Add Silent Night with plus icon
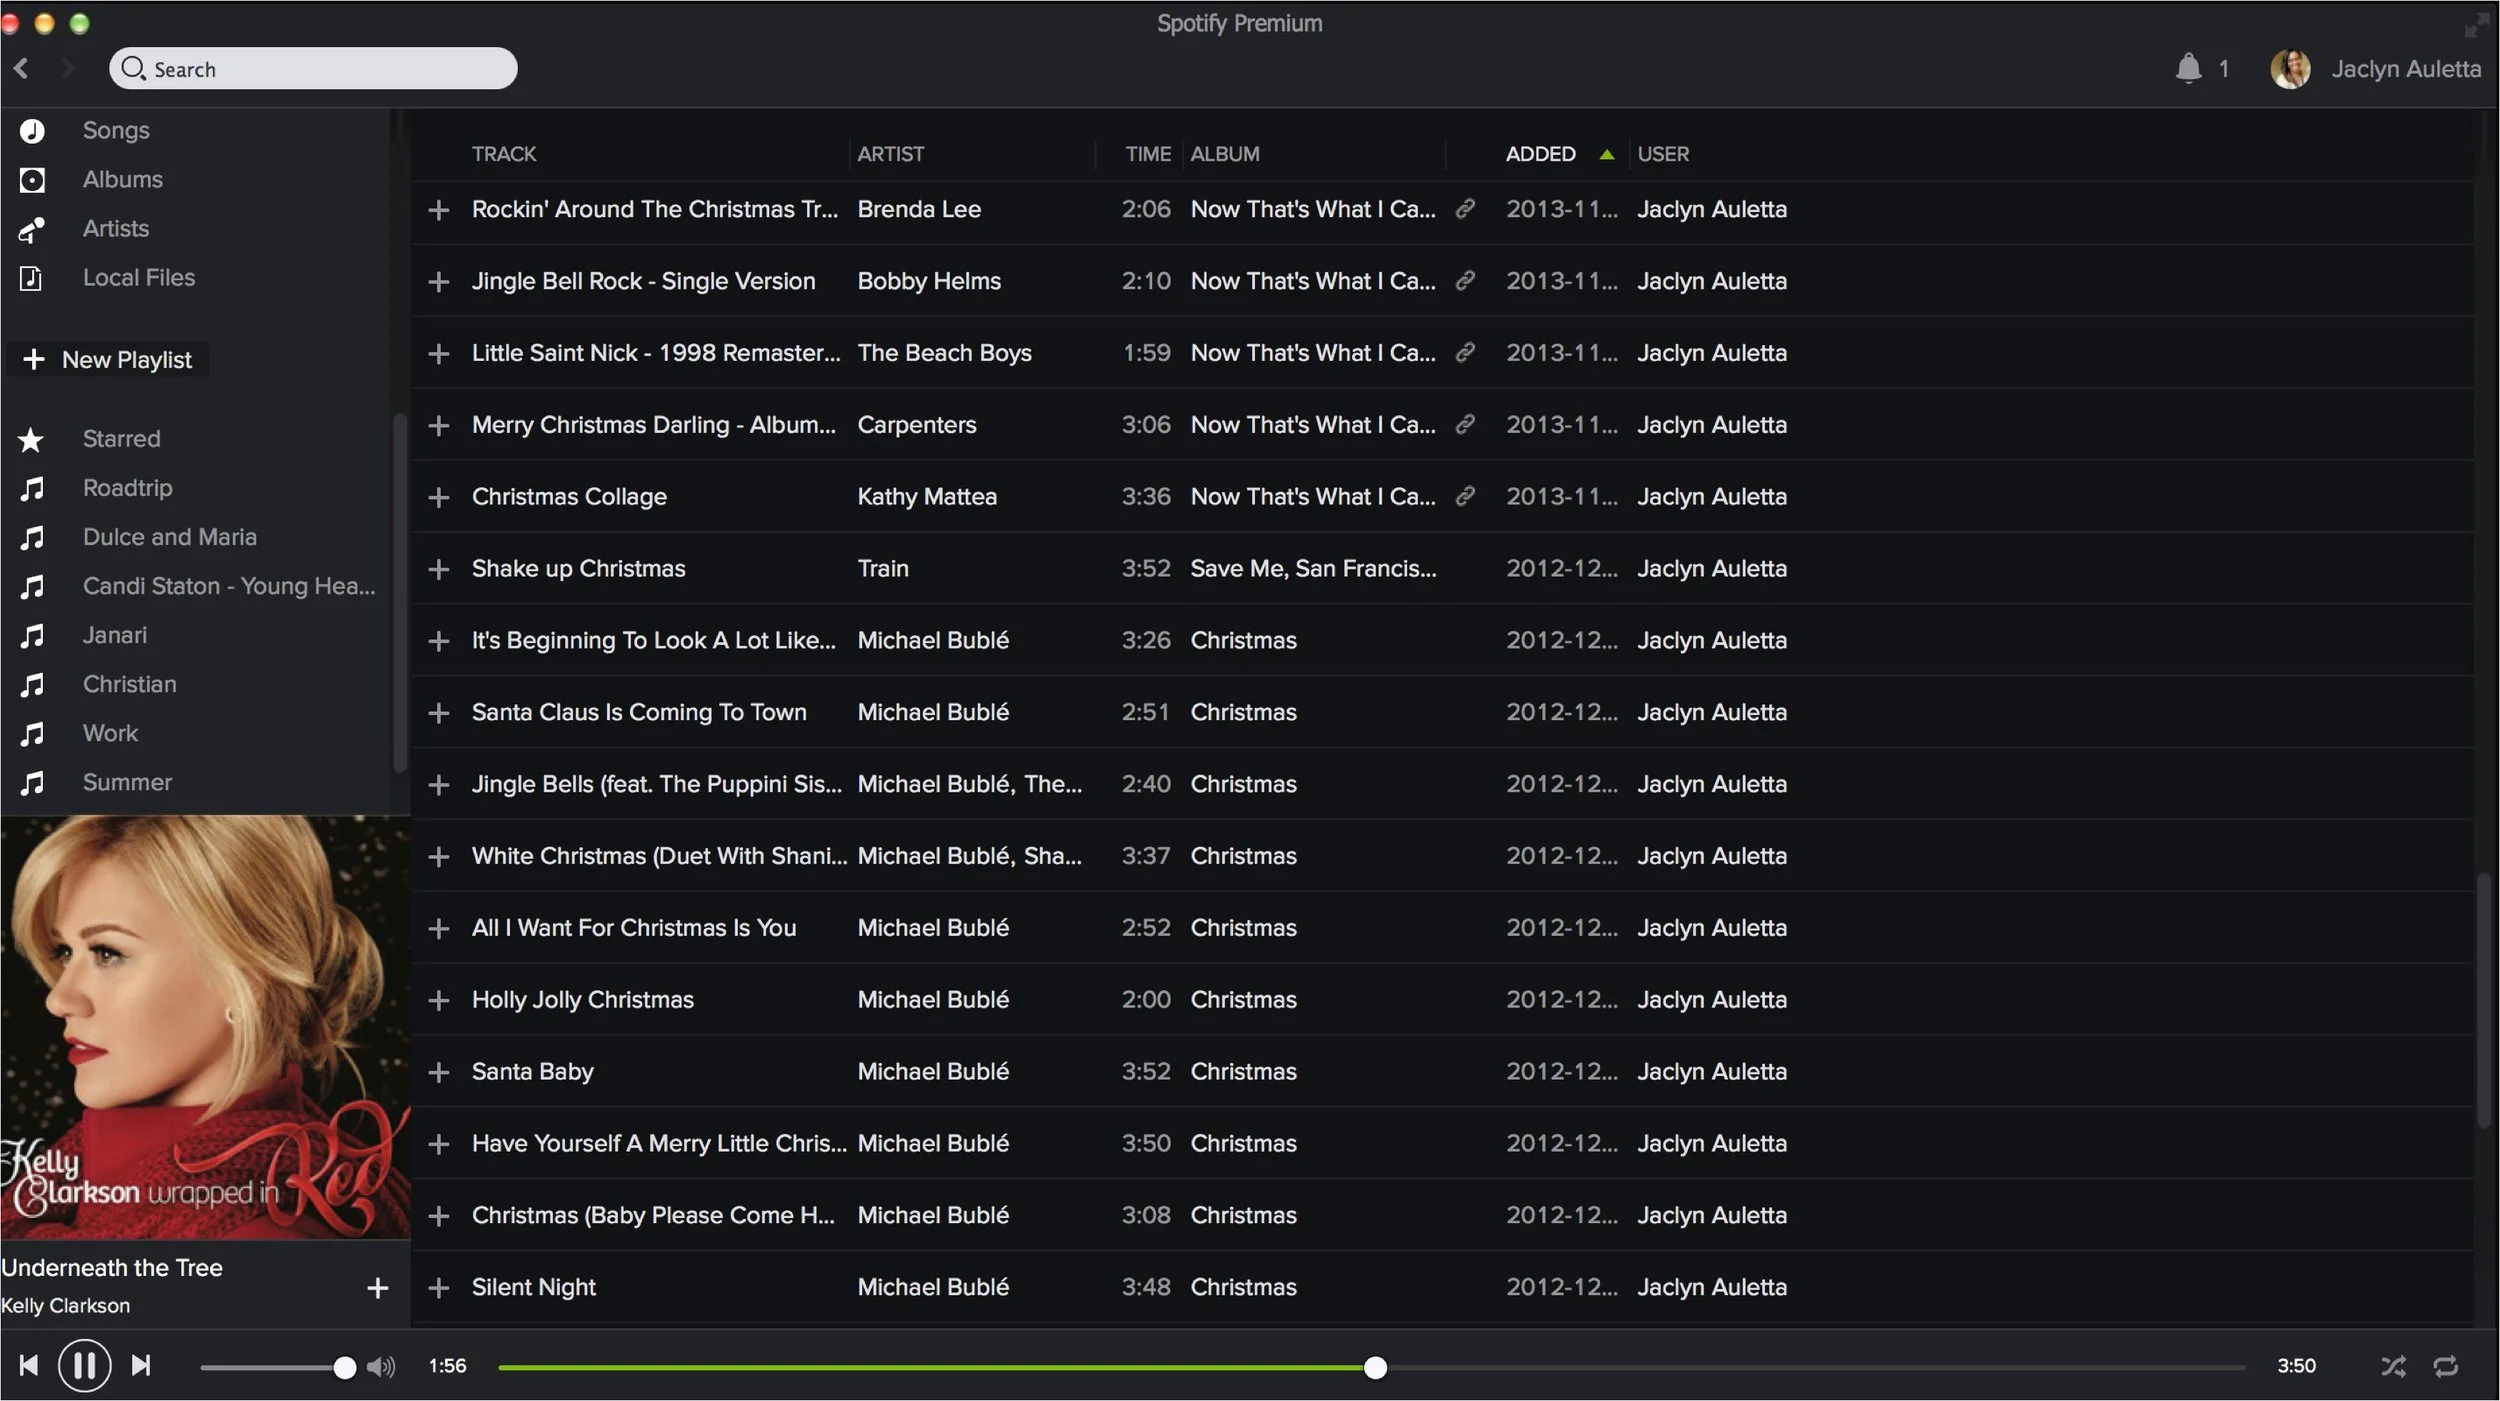2500x1401 pixels. [x=438, y=1288]
